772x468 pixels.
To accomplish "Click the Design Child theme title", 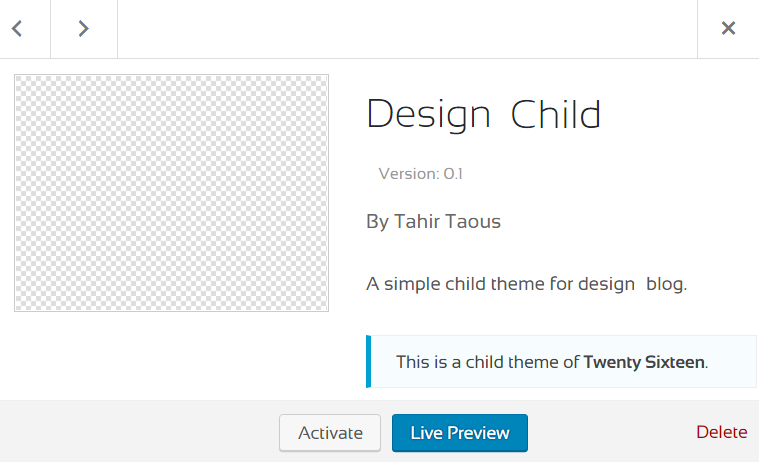I will (x=483, y=114).
